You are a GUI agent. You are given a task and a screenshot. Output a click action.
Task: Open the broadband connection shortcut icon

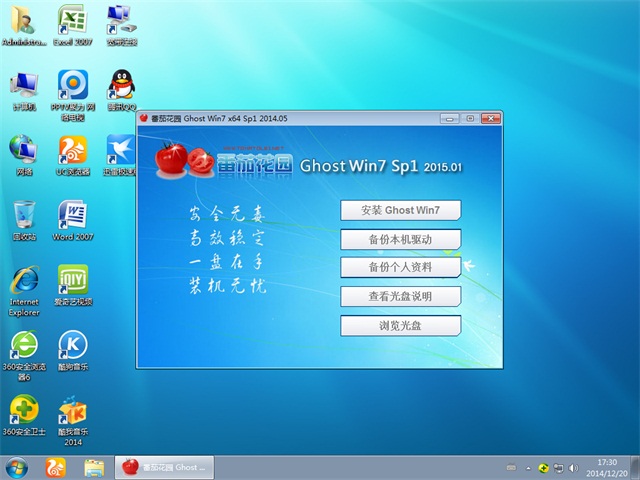pyautogui.click(x=122, y=20)
